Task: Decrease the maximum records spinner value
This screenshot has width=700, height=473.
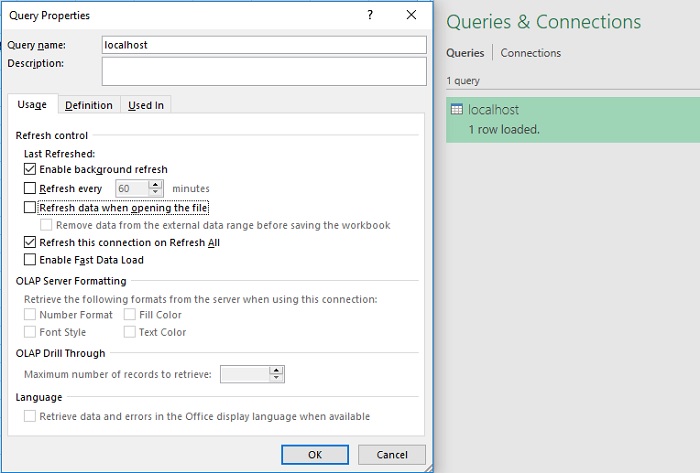Action: click(277, 378)
